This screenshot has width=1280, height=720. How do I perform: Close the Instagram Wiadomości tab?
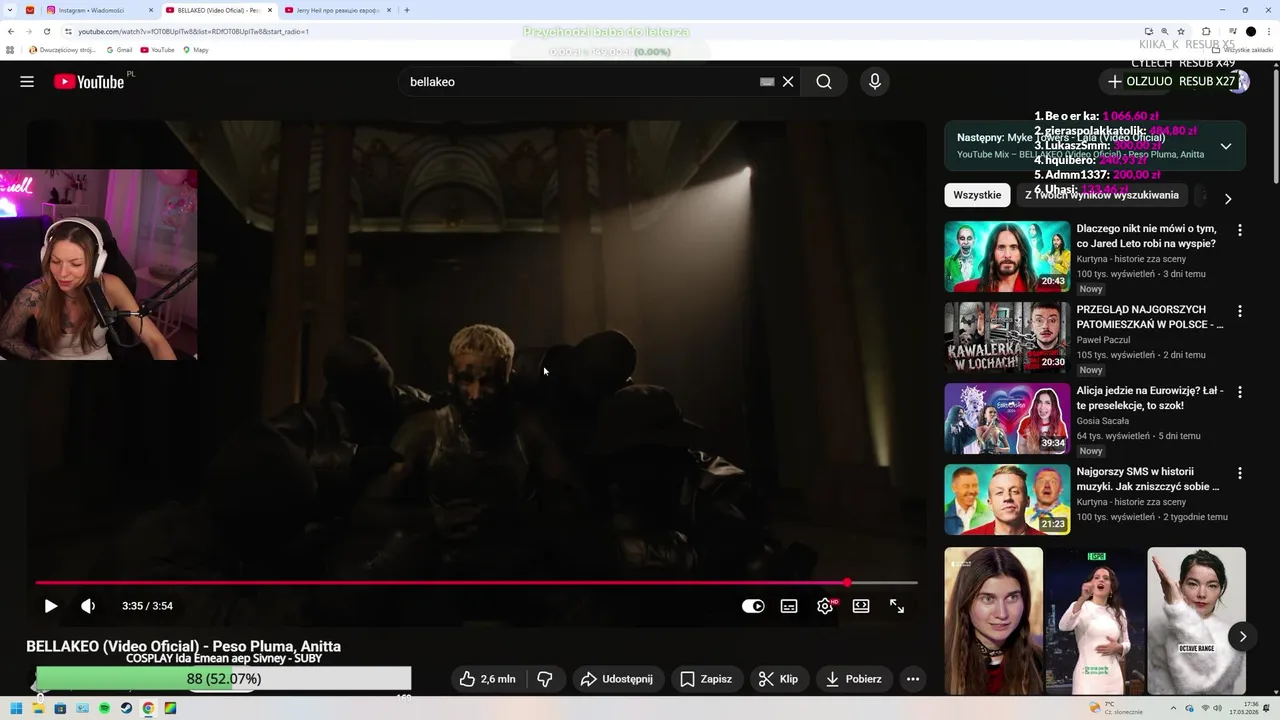tap(151, 10)
